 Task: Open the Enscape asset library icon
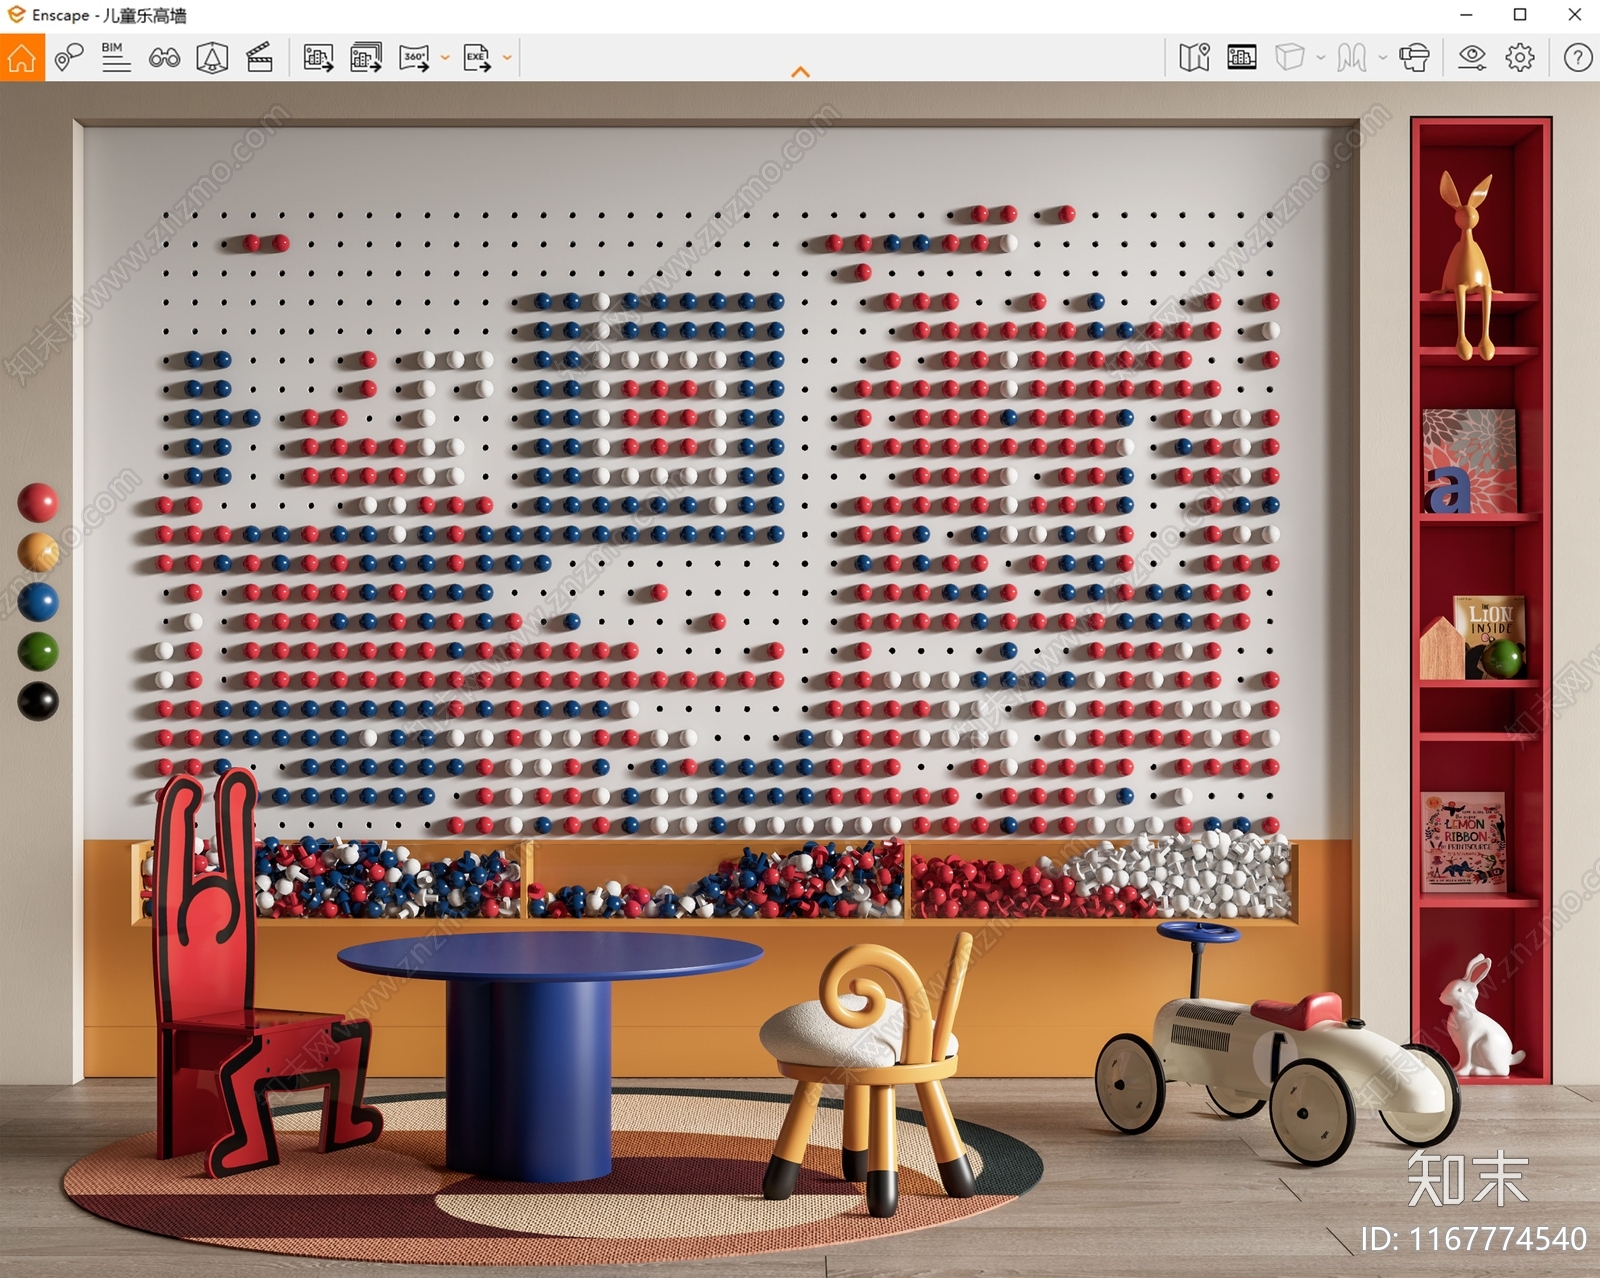coord(212,58)
